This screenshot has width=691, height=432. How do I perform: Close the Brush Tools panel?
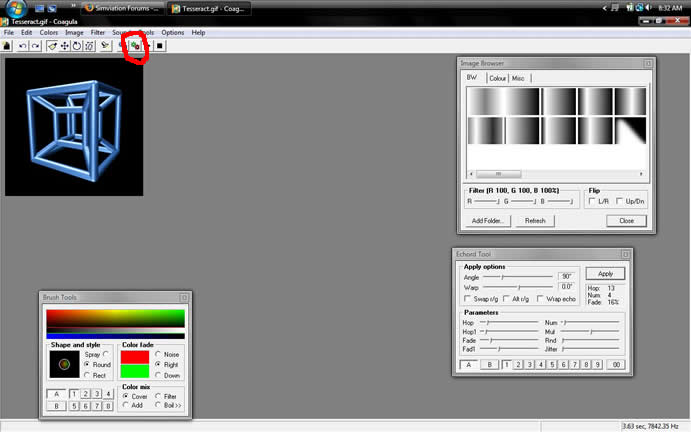click(184, 298)
